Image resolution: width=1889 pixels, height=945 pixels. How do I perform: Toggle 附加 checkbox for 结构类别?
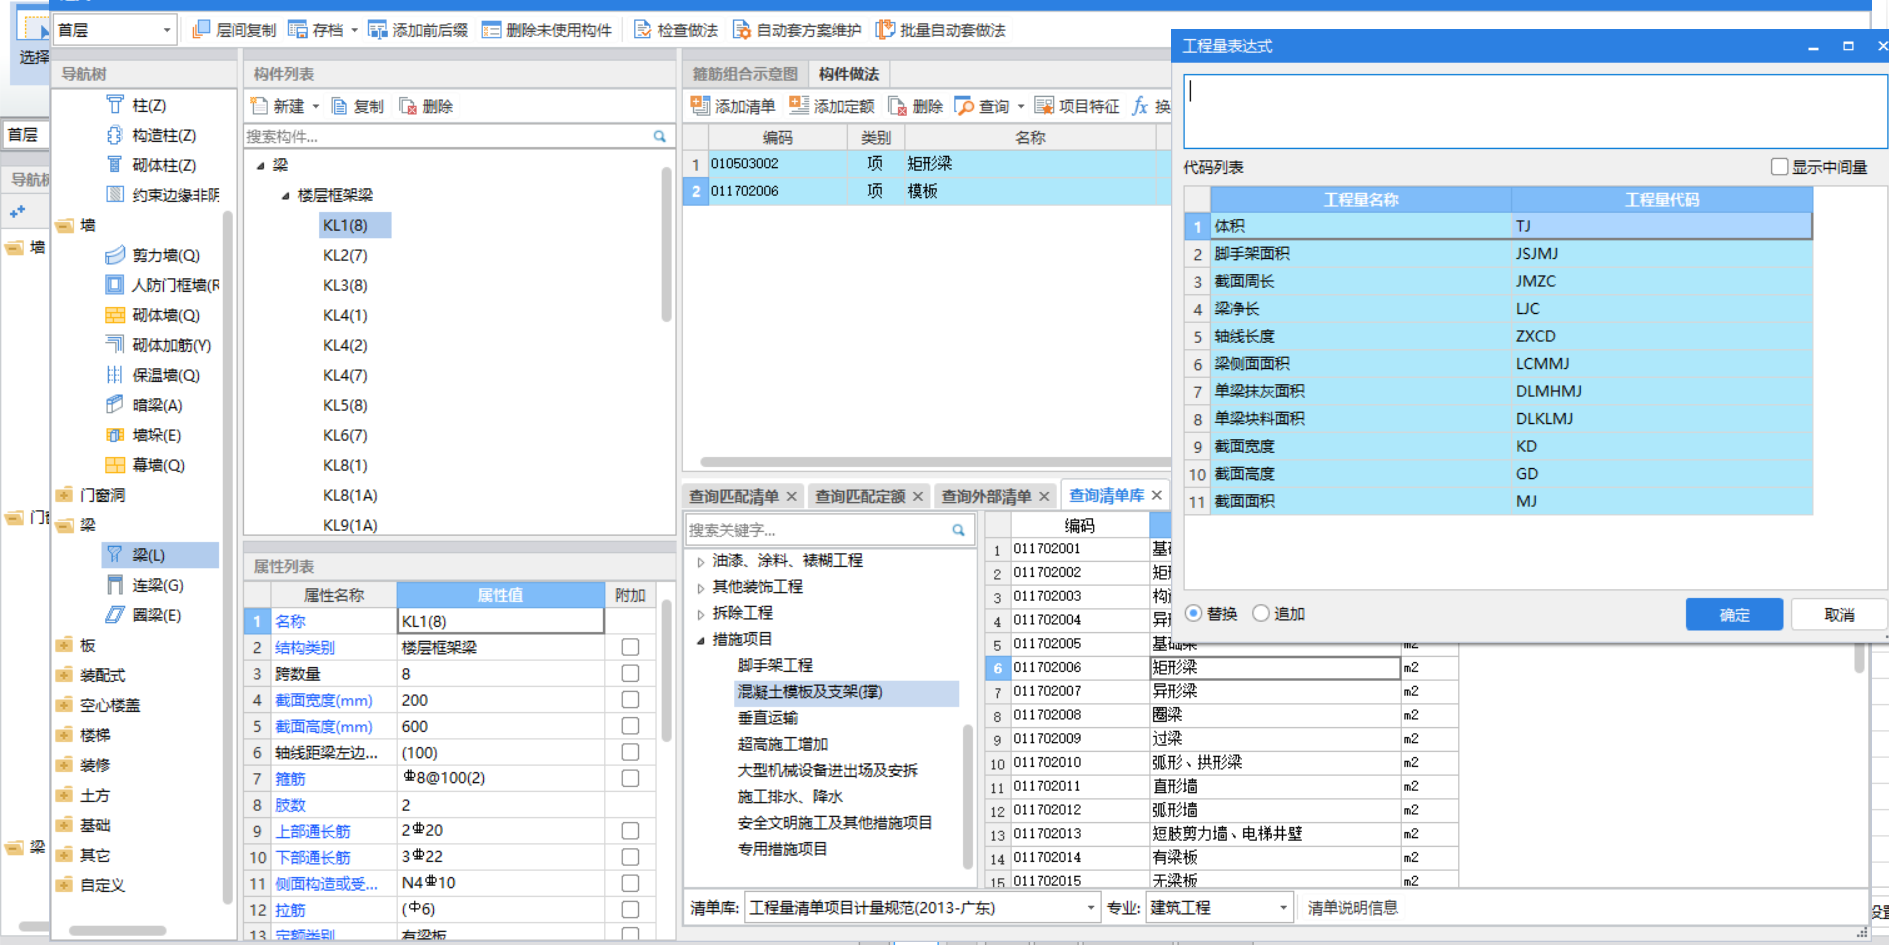[x=630, y=647]
